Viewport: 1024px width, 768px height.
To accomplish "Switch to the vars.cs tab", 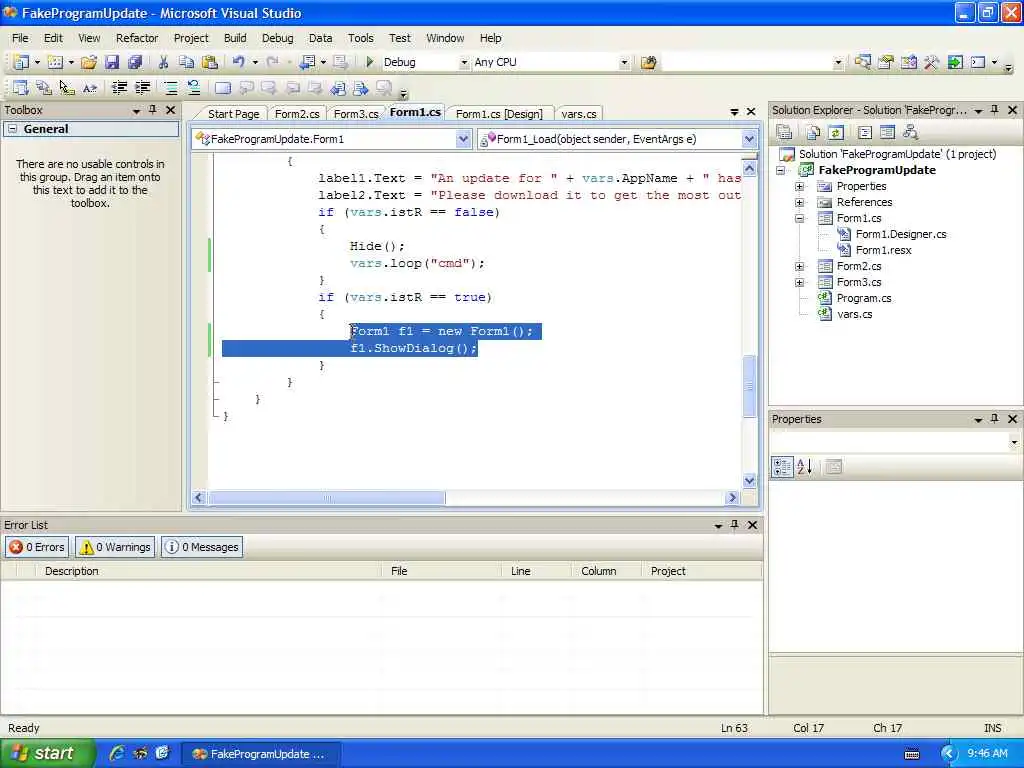I will [579, 114].
